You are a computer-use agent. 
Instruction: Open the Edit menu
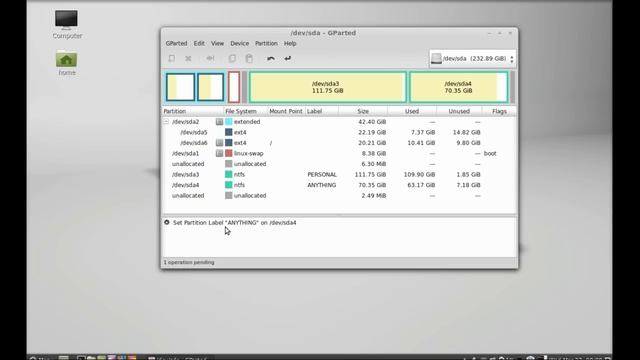[x=199, y=43]
